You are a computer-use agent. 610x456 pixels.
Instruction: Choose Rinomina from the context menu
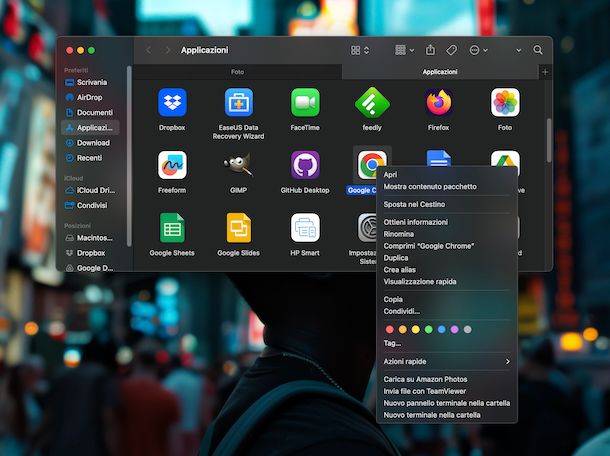pos(447,234)
